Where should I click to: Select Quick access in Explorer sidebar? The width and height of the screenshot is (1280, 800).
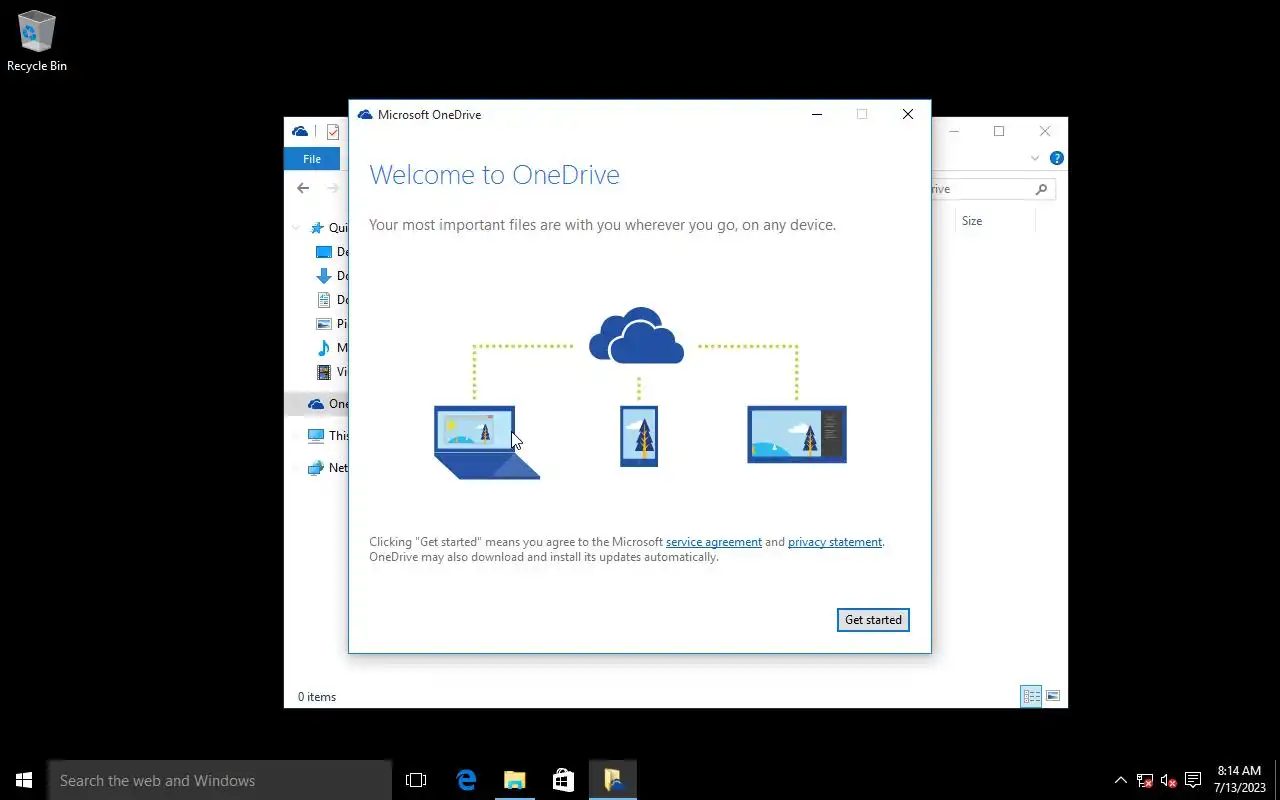pyautogui.click(x=329, y=228)
